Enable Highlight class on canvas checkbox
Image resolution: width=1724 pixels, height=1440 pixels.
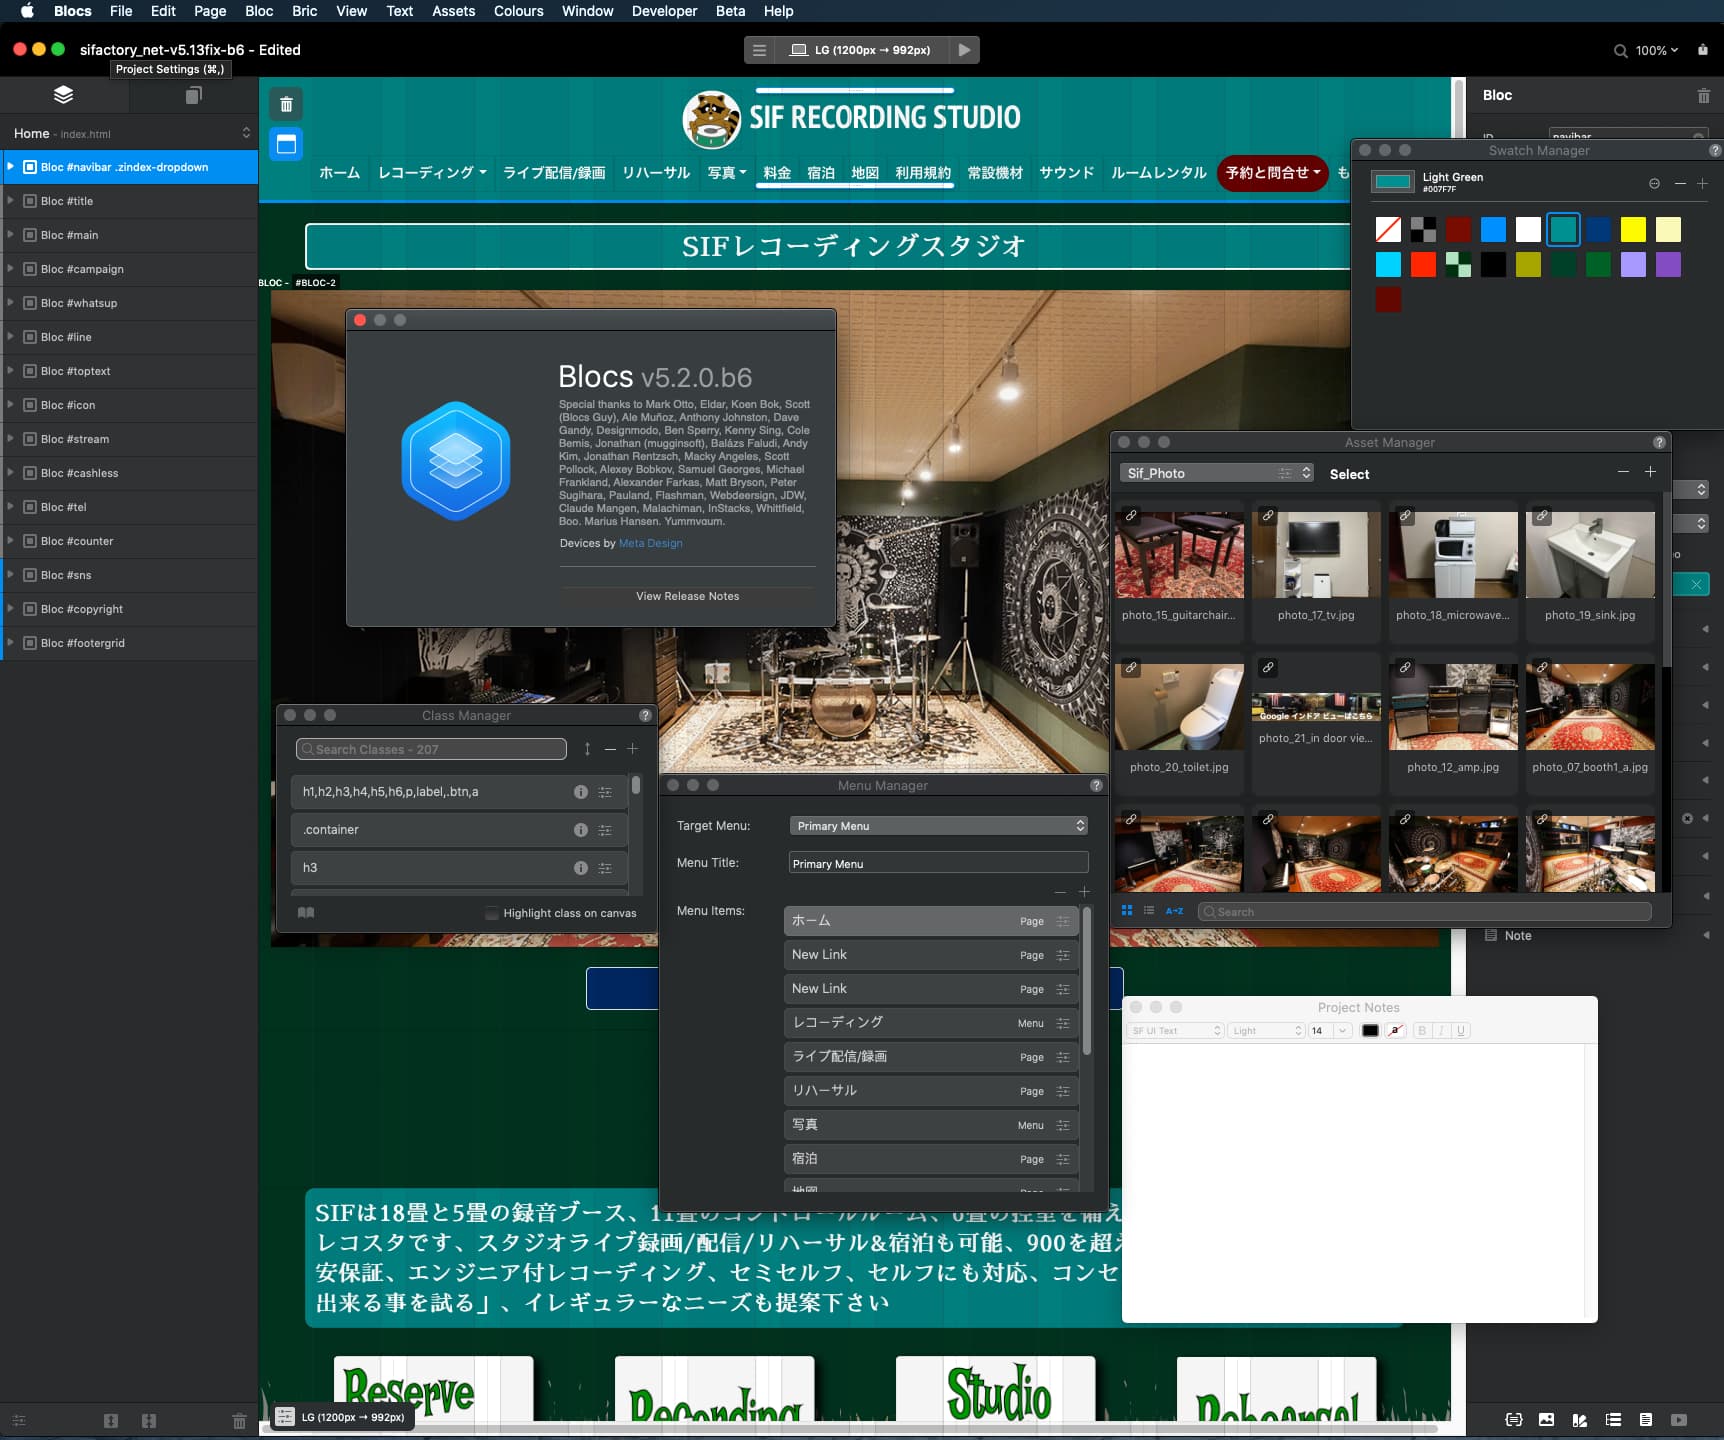pyautogui.click(x=492, y=913)
